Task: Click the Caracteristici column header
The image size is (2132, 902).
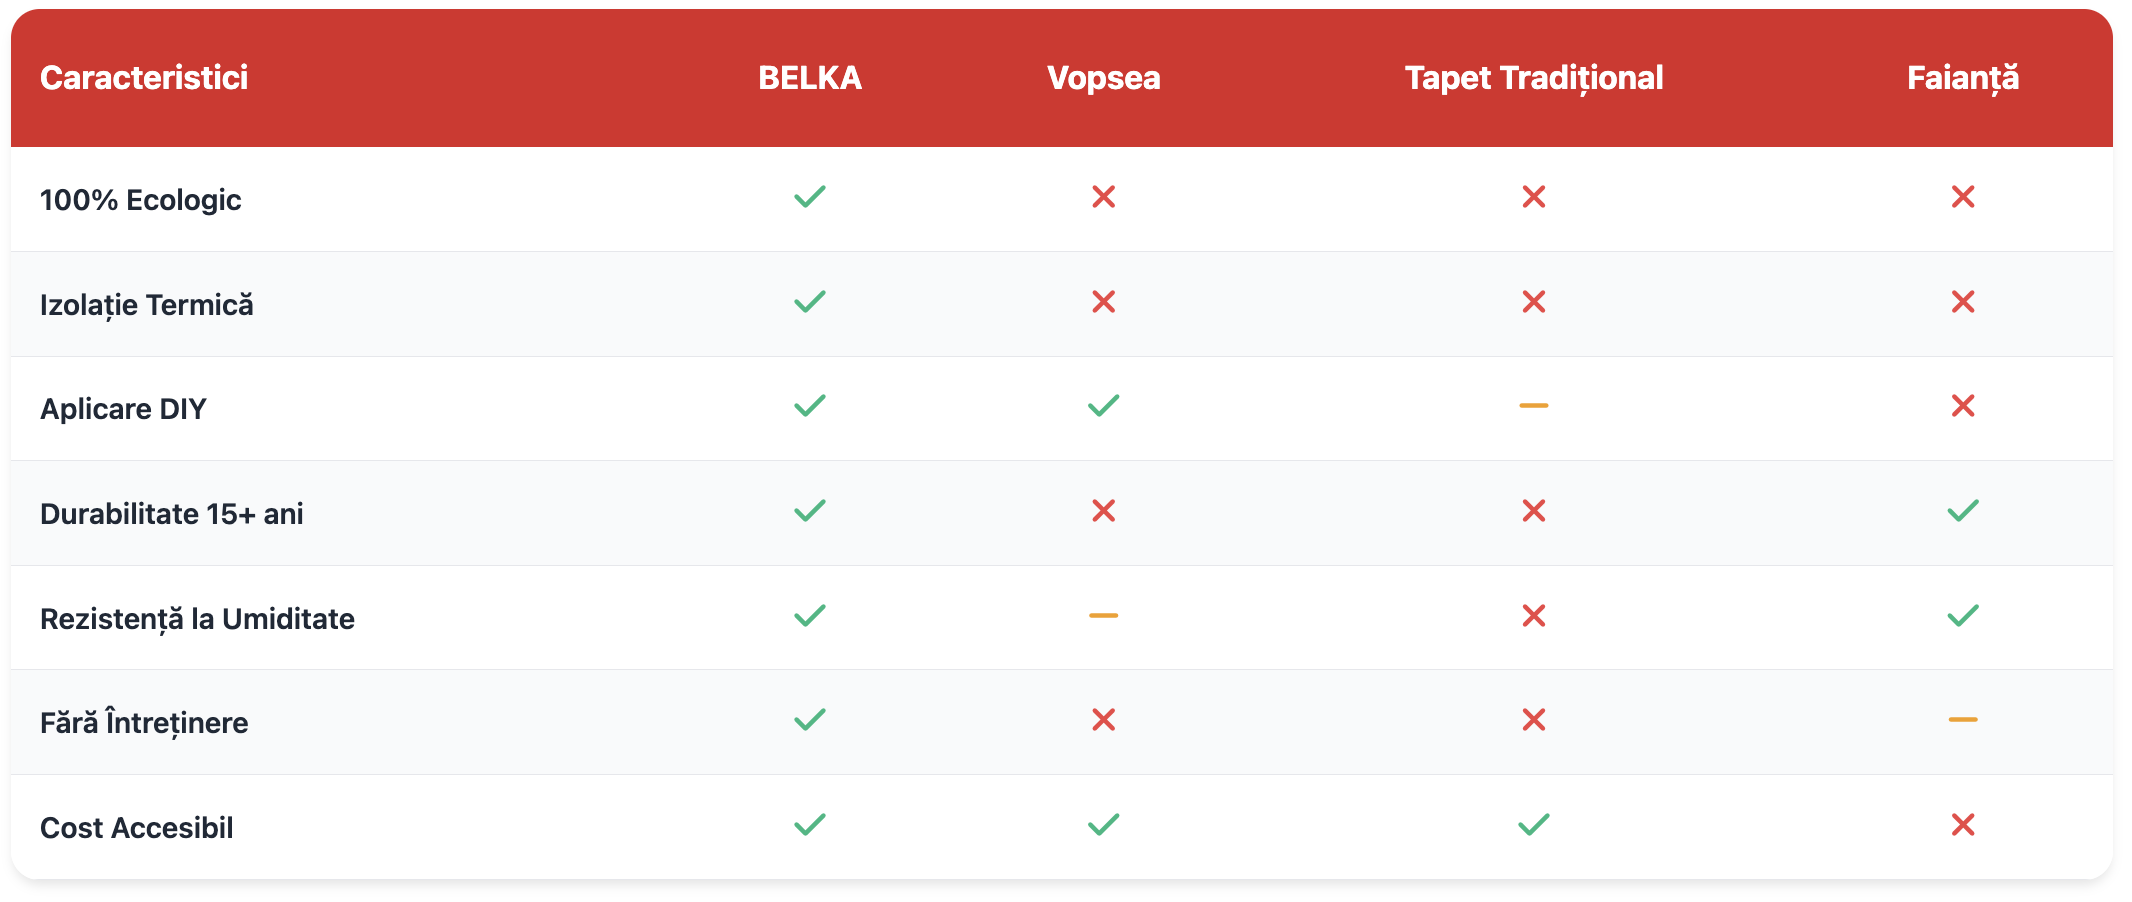Action: coord(144,78)
